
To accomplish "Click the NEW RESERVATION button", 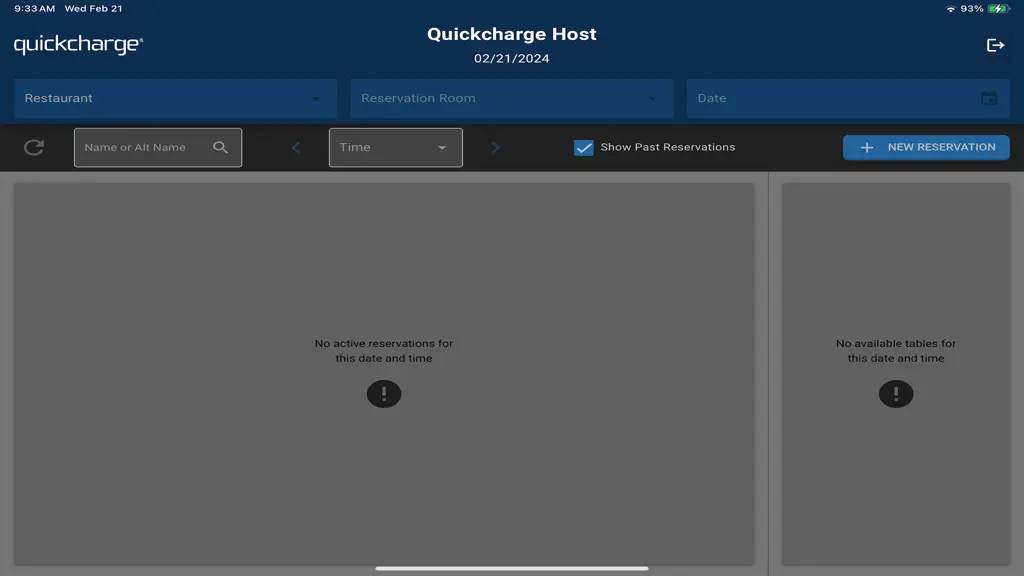I will tap(926, 148).
